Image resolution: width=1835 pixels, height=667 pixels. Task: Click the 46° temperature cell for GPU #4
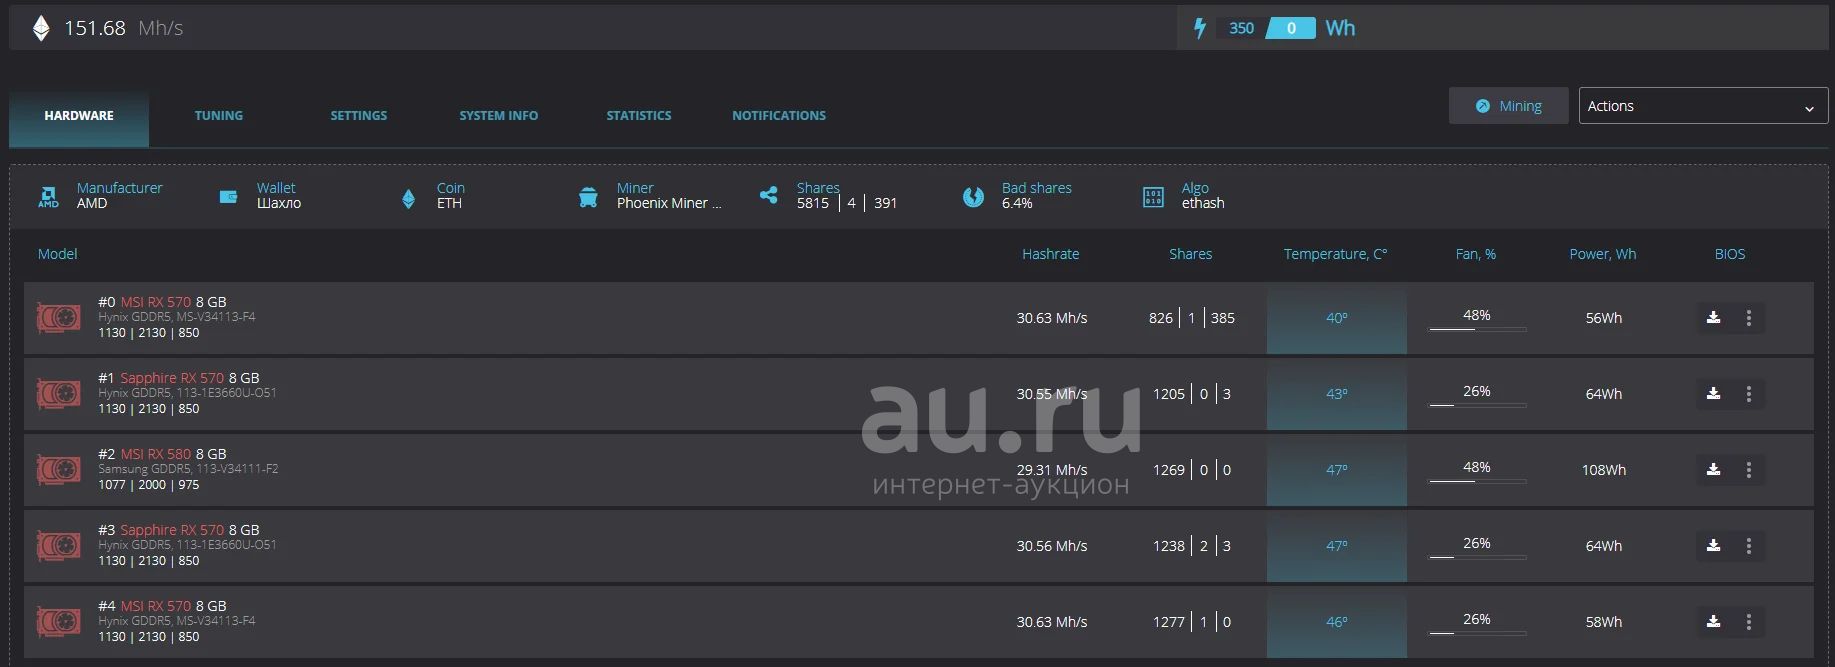click(x=1337, y=622)
